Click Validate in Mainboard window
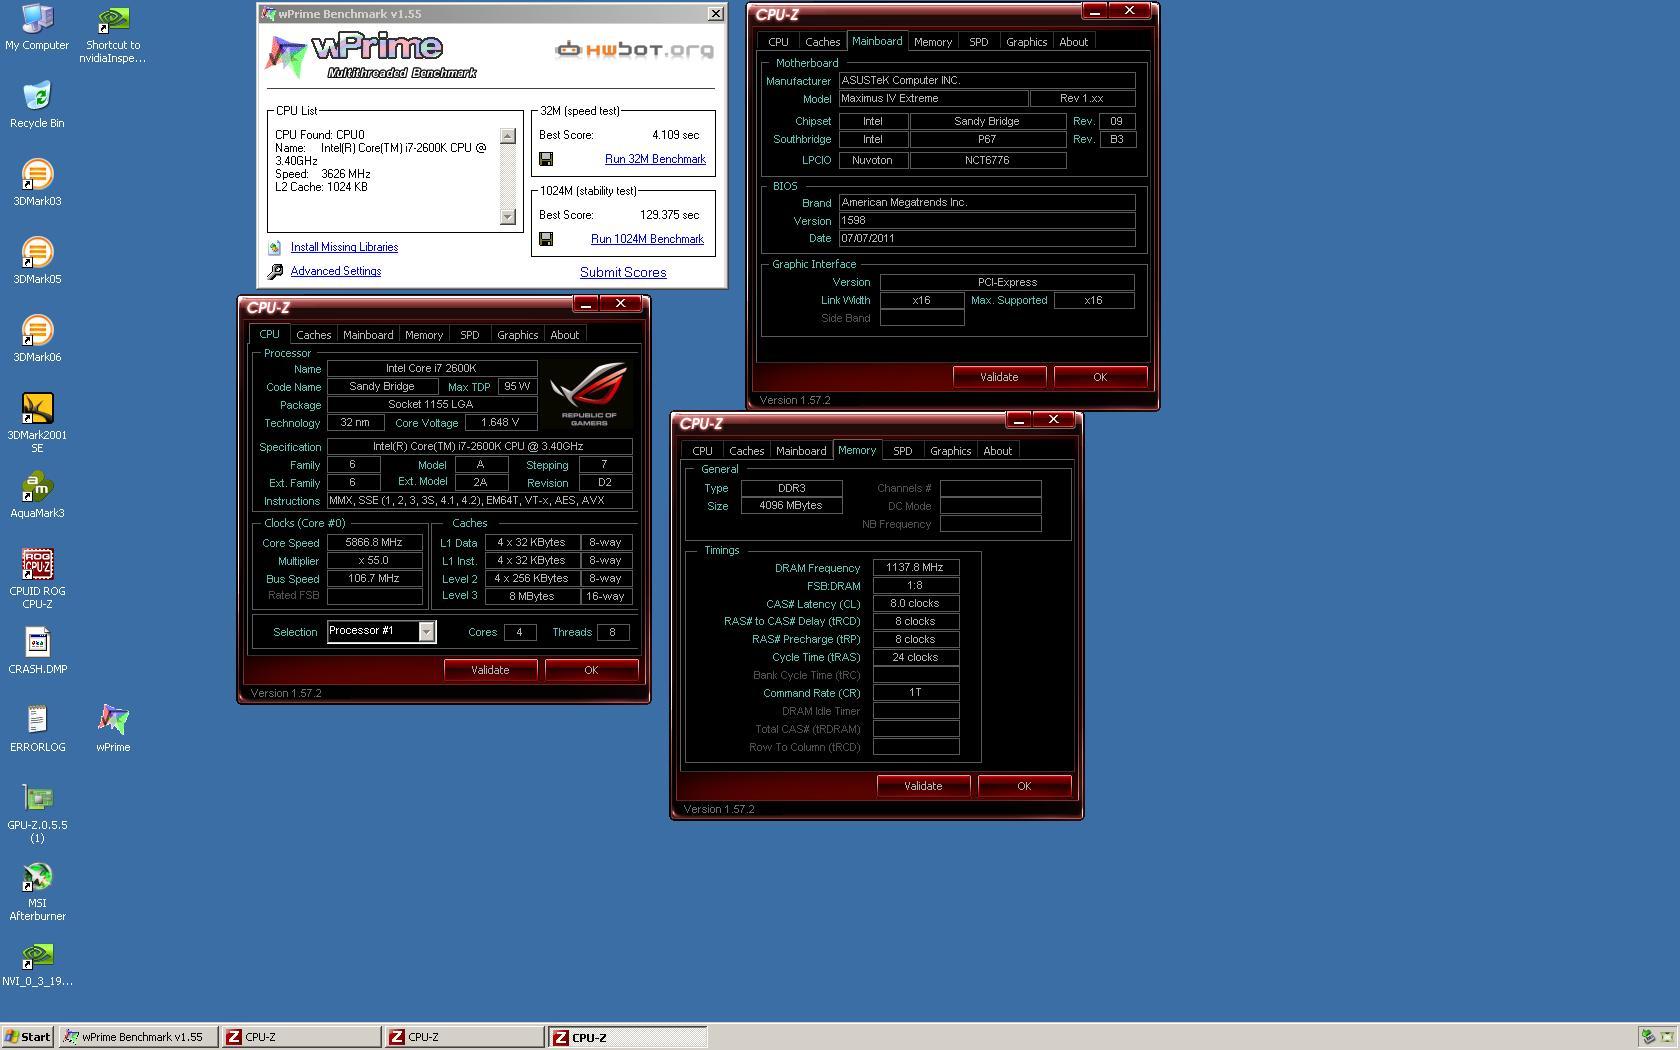 (x=999, y=377)
